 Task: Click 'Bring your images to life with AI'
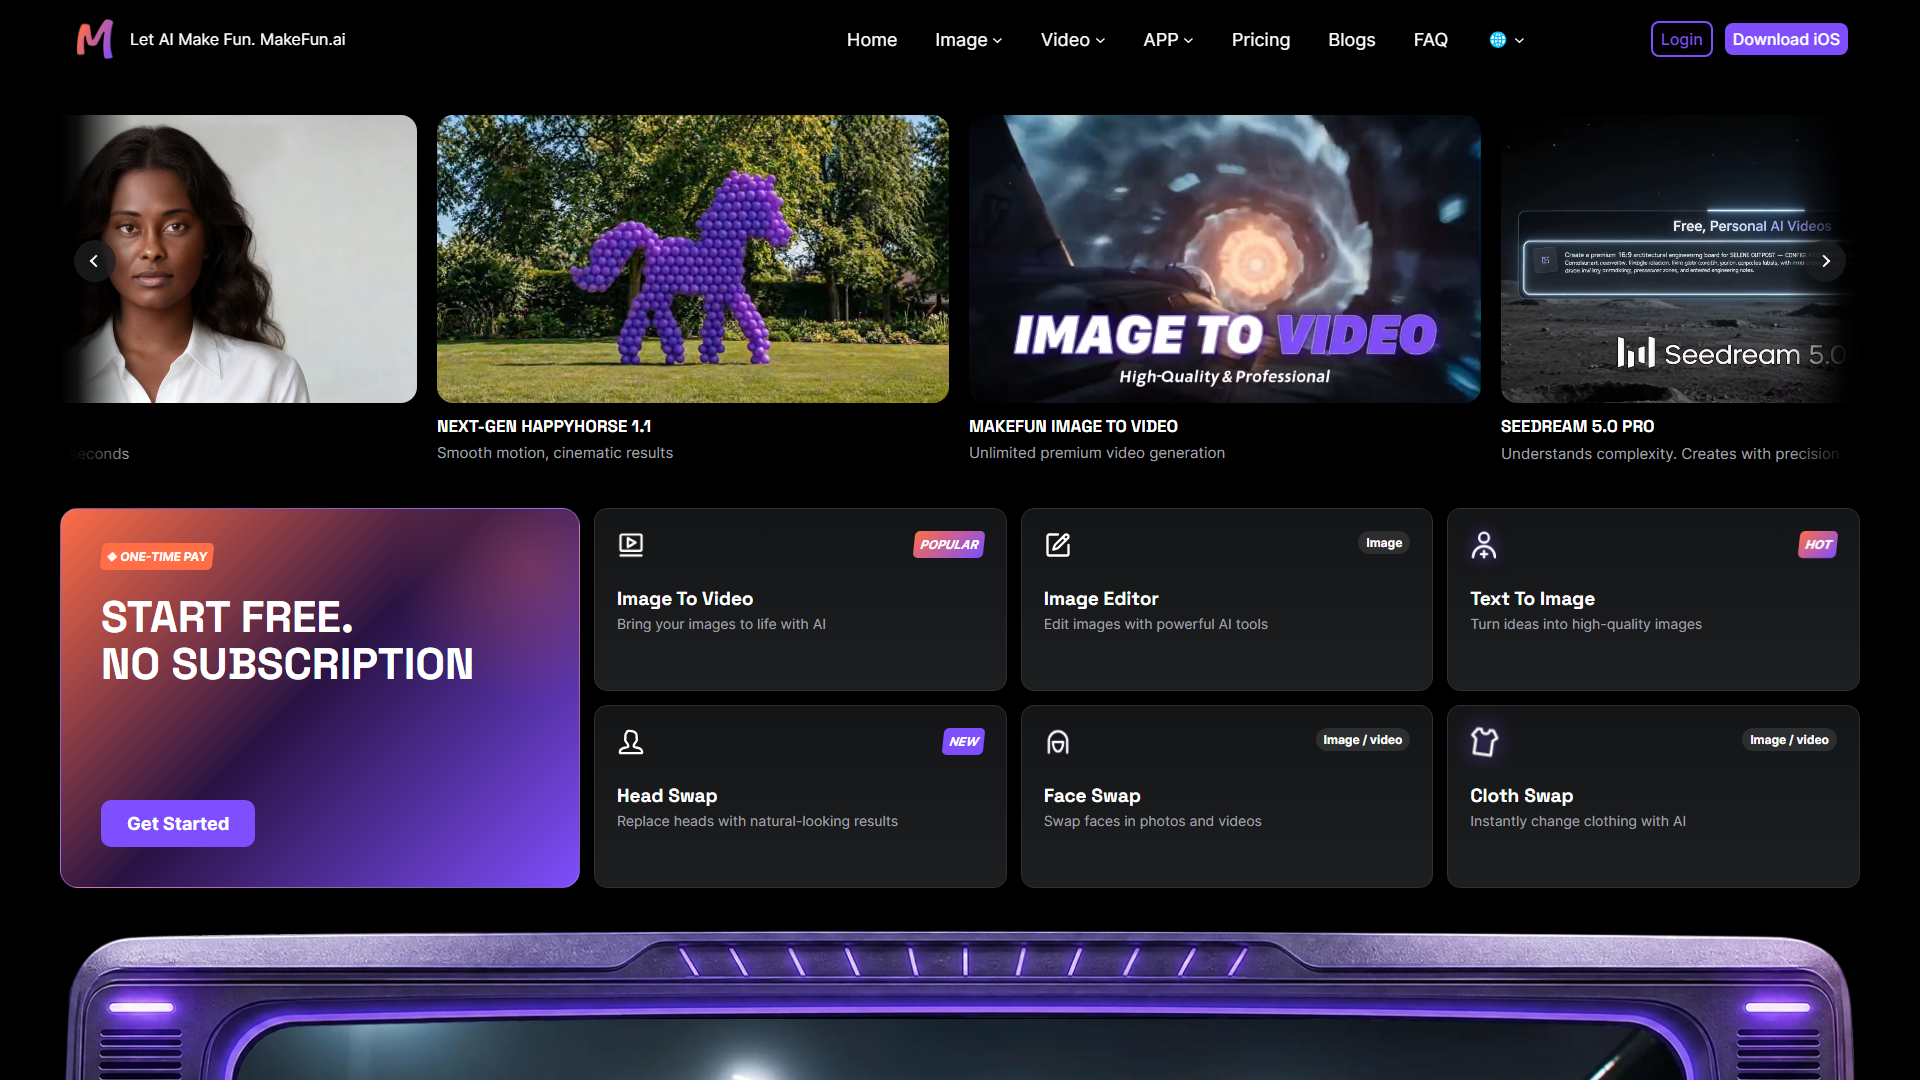721,624
